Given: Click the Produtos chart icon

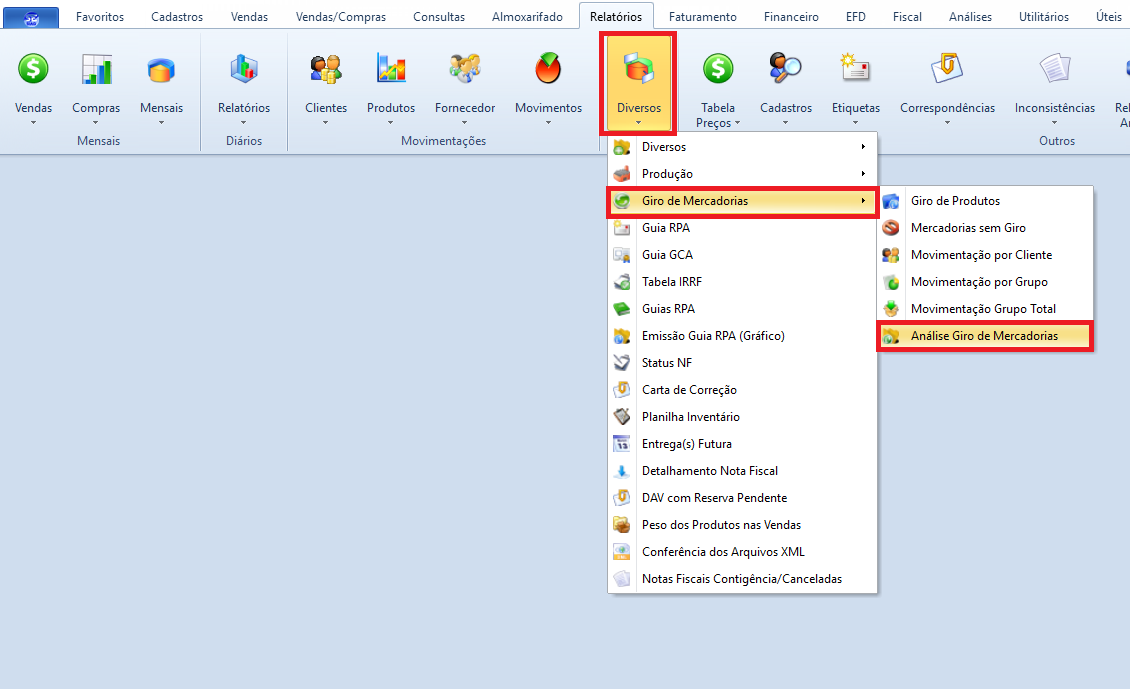Looking at the screenshot, I should (391, 69).
